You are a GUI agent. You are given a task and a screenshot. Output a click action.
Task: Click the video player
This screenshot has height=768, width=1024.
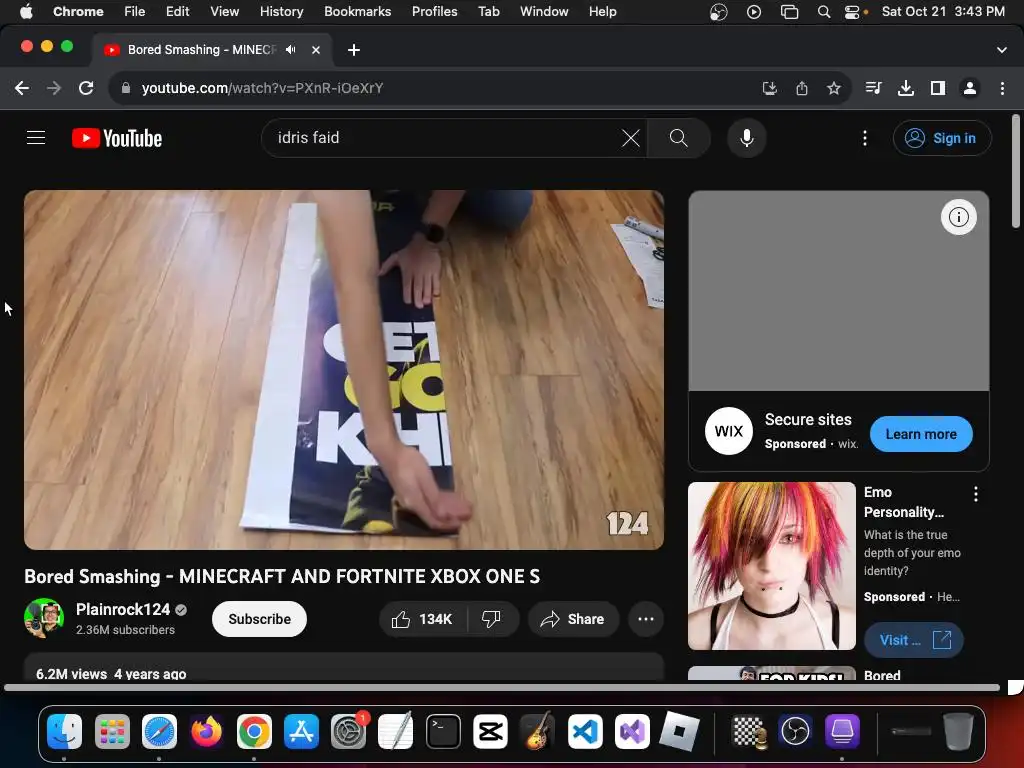(344, 370)
